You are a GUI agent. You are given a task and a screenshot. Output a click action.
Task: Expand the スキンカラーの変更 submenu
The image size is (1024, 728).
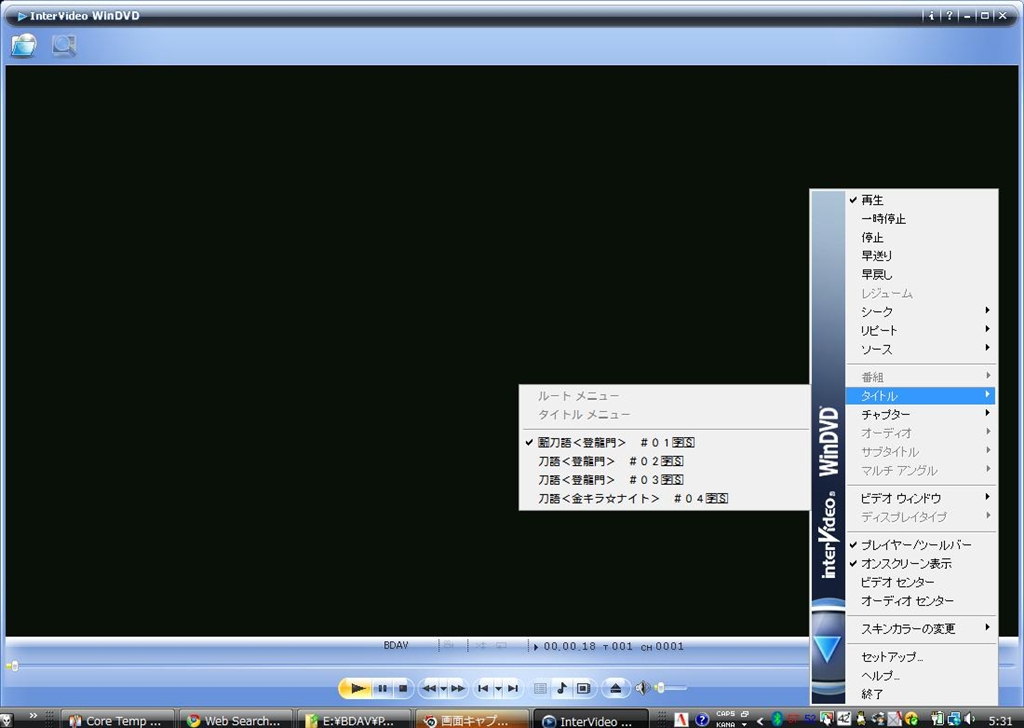click(x=921, y=629)
